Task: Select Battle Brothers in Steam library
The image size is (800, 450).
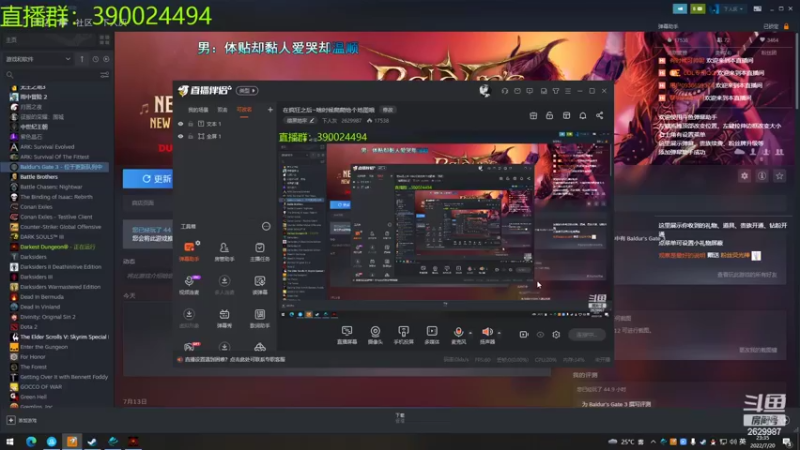Action: [x=39, y=177]
